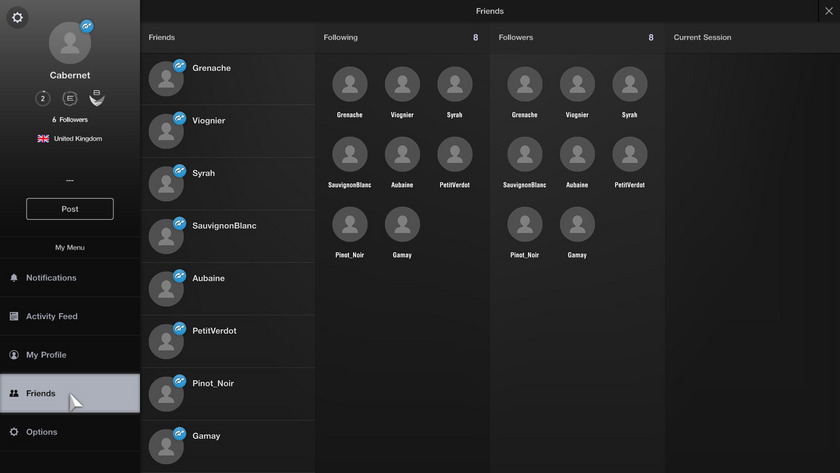The width and height of the screenshot is (840, 473).
Task: Click the United Kingdom flag icon
Action: pos(43,139)
